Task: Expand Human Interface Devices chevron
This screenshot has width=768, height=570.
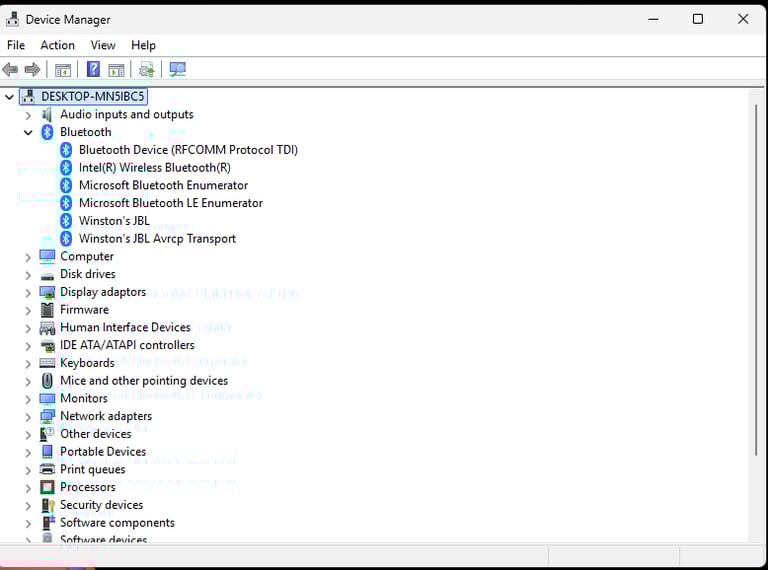Action: point(28,328)
